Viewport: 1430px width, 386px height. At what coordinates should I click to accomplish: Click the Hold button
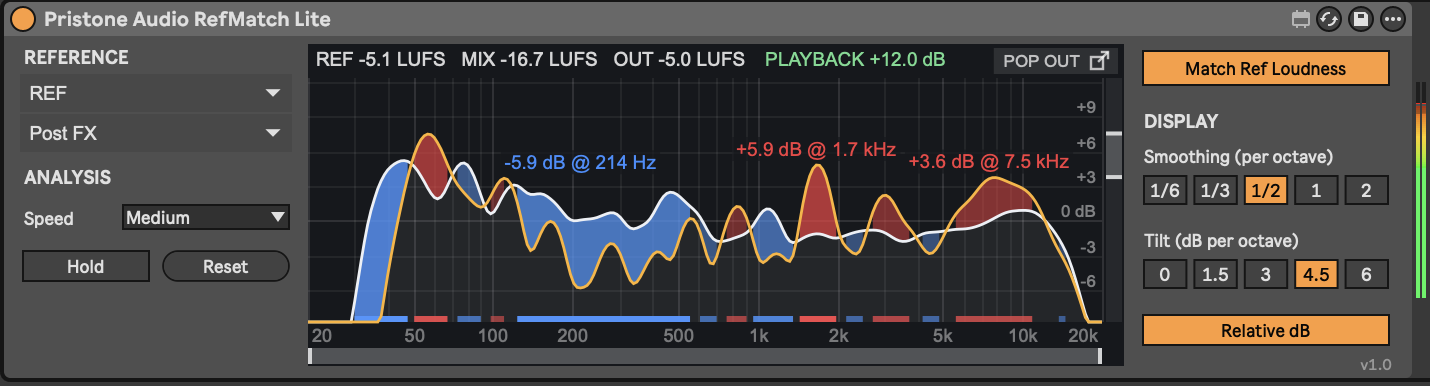click(86, 267)
